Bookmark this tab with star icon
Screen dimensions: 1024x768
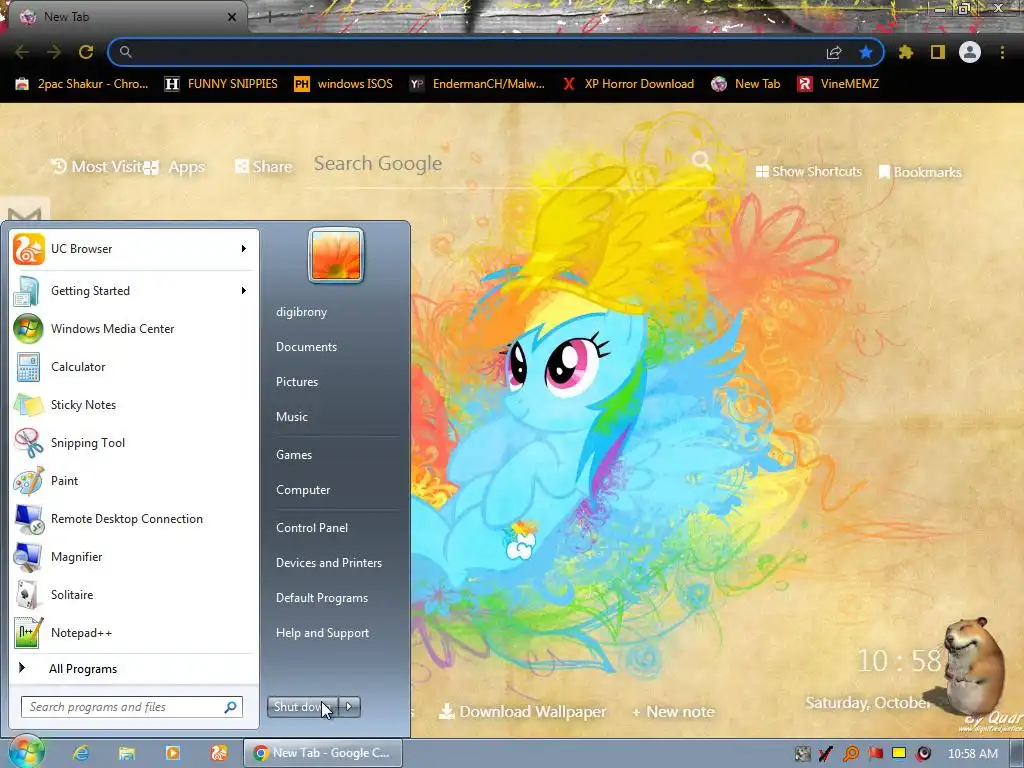866,52
